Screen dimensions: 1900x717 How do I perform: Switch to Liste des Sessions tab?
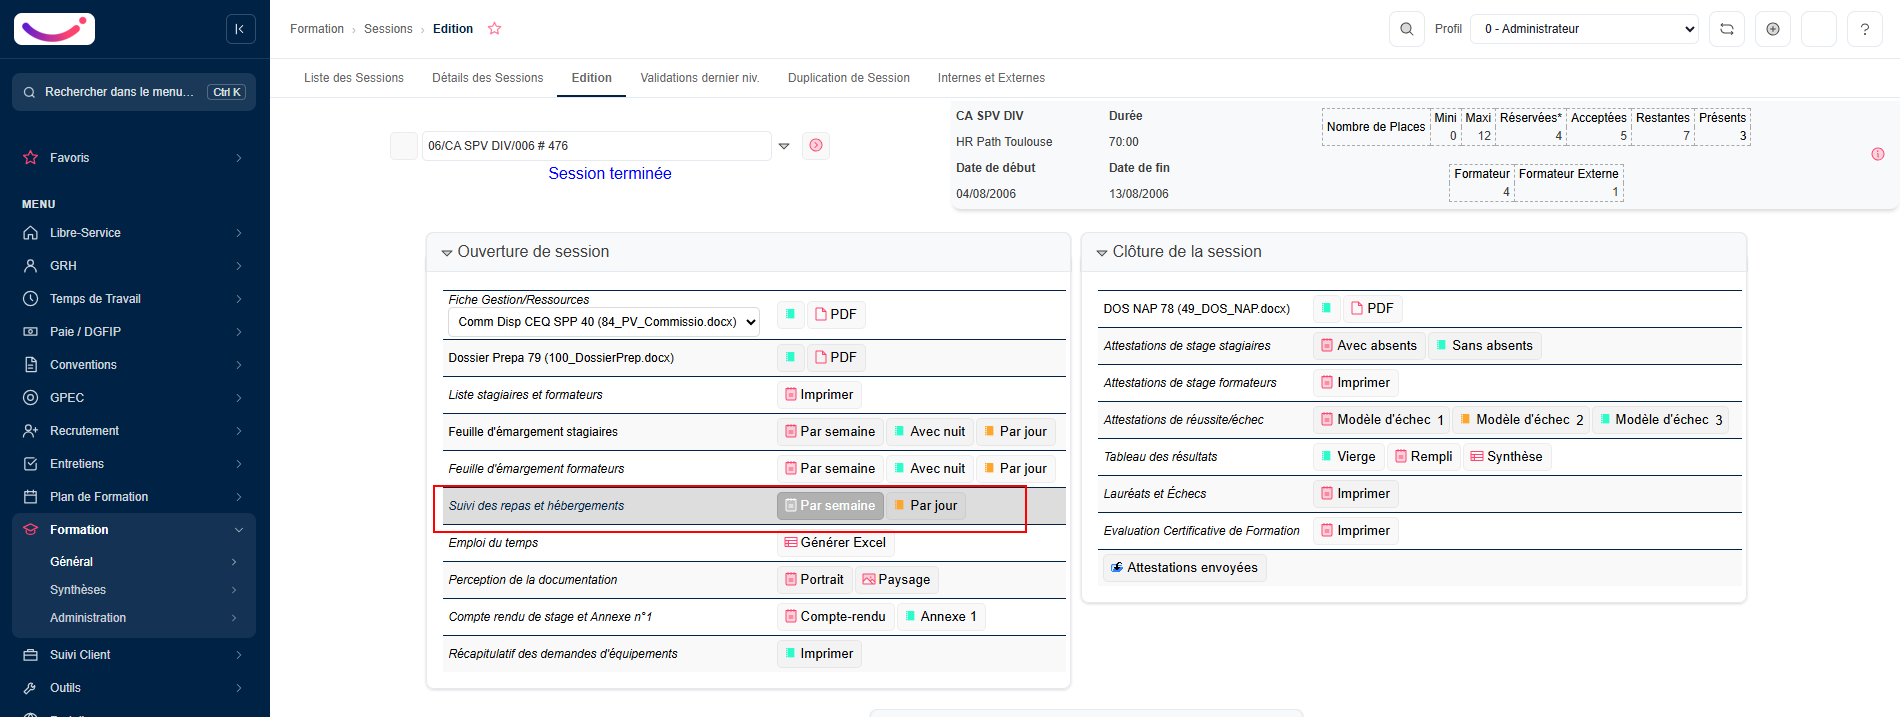pyautogui.click(x=354, y=78)
